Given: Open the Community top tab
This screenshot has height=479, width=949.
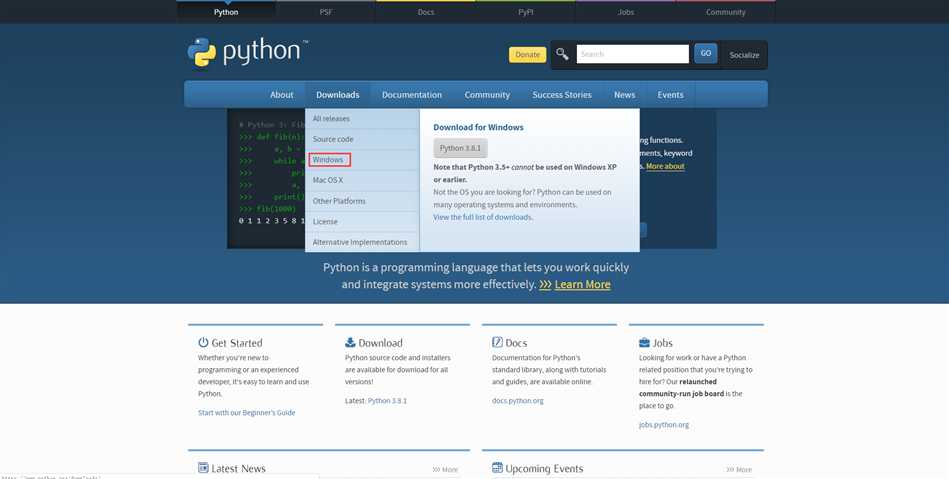Looking at the screenshot, I should pyautogui.click(x=725, y=12).
